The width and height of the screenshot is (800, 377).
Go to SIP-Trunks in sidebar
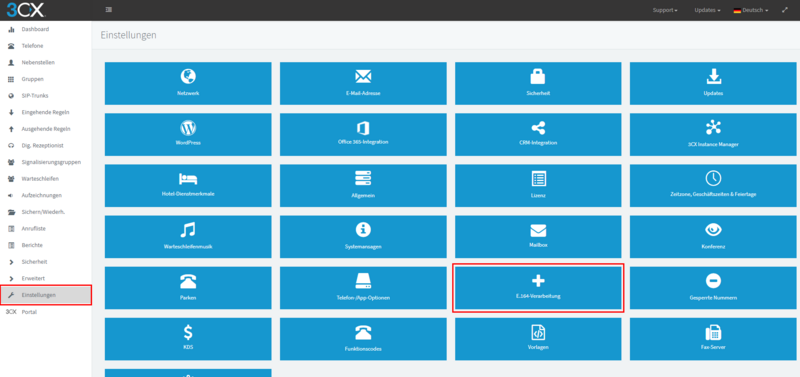click(46, 95)
